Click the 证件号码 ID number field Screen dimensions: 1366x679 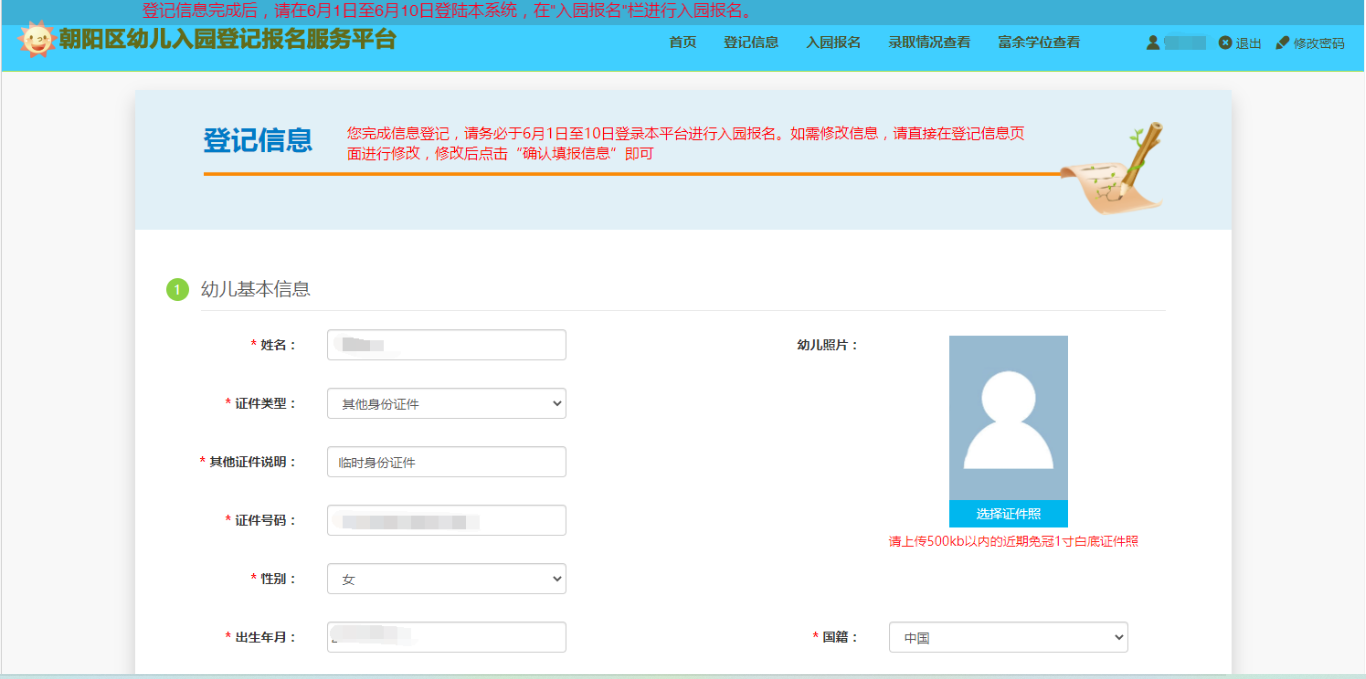[446, 521]
